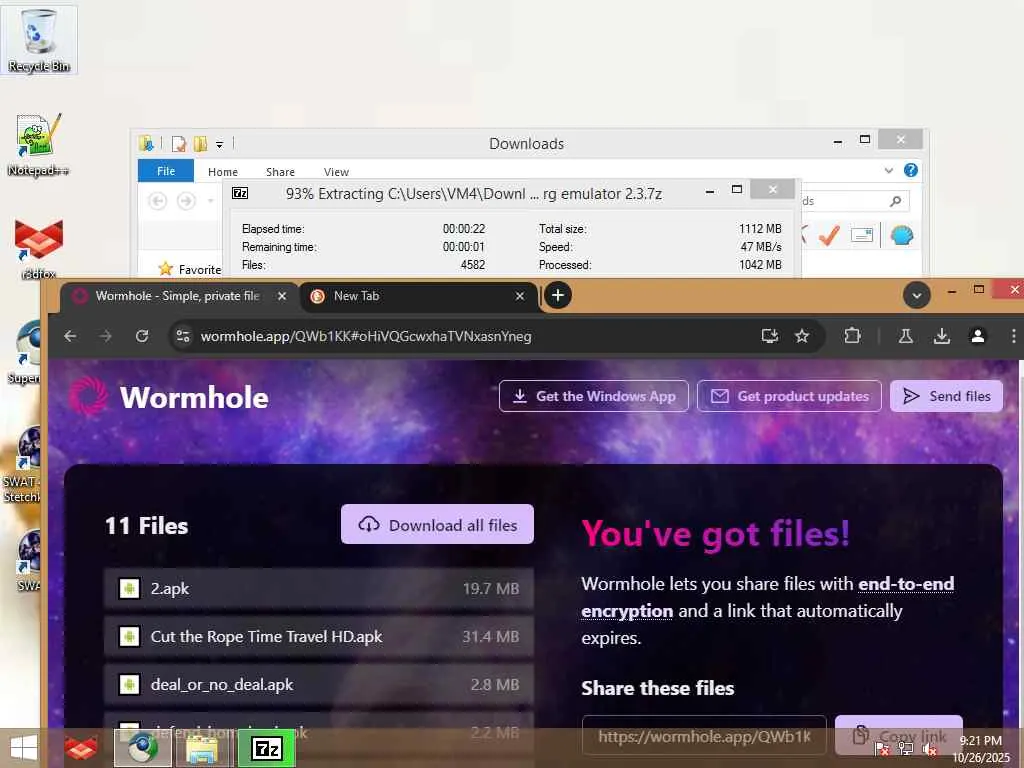The height and width of the screenshot is (768, 1024).
Task: Click the properties card icon in Explorer ribbon
Action: point(862,235)
